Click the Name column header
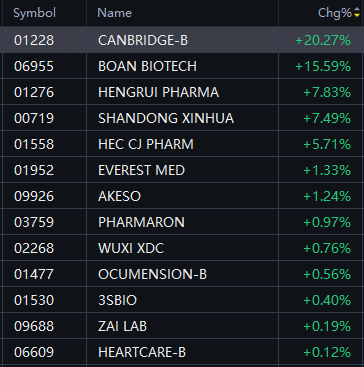 pyautogui.click(x=114, y=13)
